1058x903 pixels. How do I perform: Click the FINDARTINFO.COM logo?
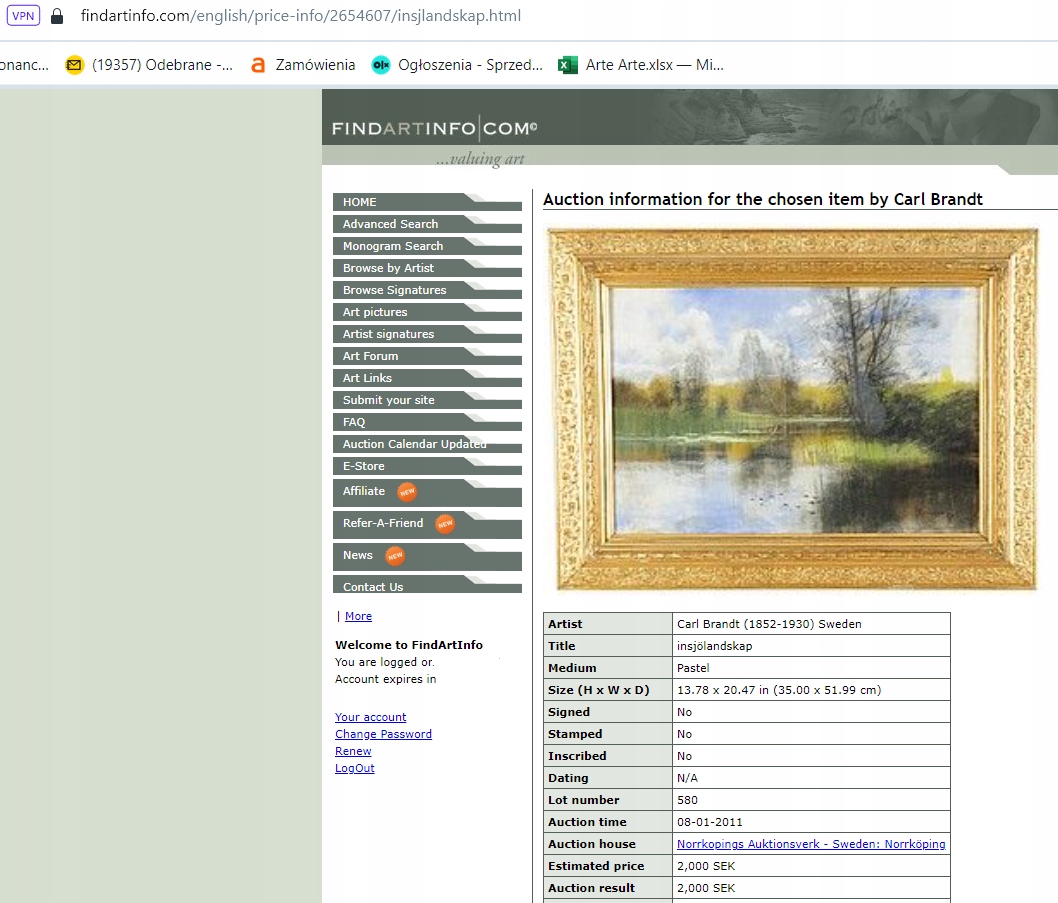click(435, 128)
